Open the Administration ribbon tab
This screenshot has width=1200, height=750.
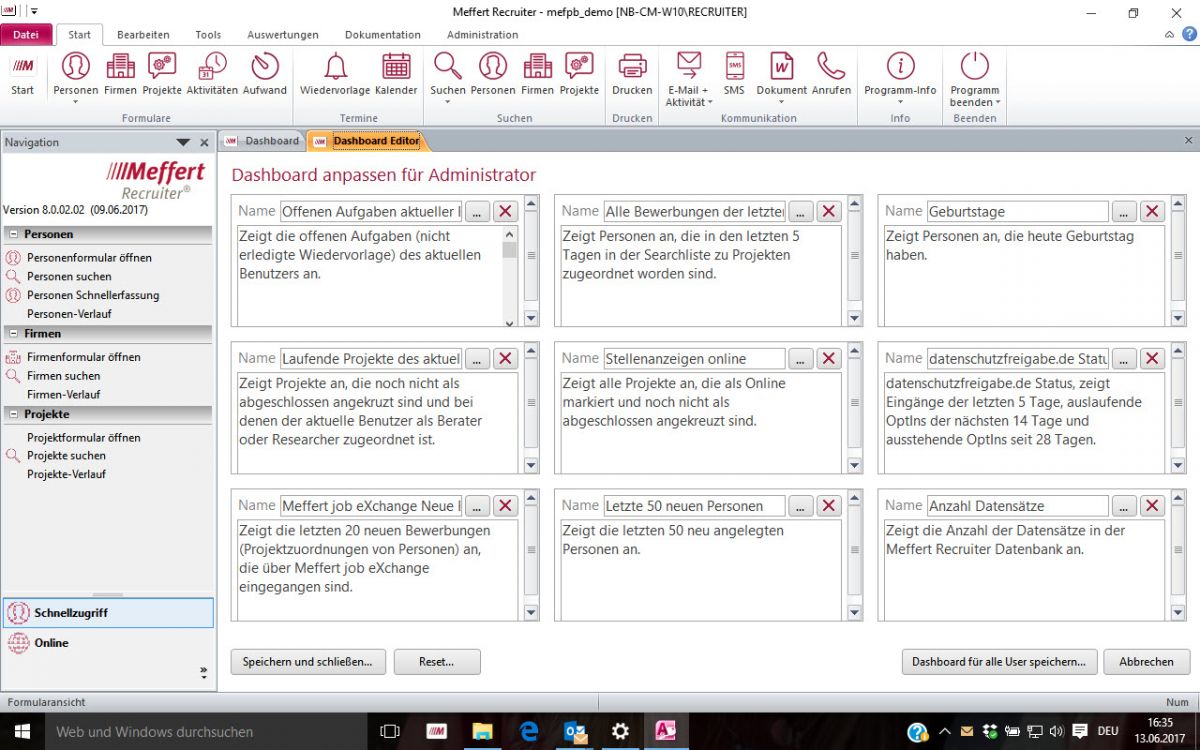click(483, 34)
